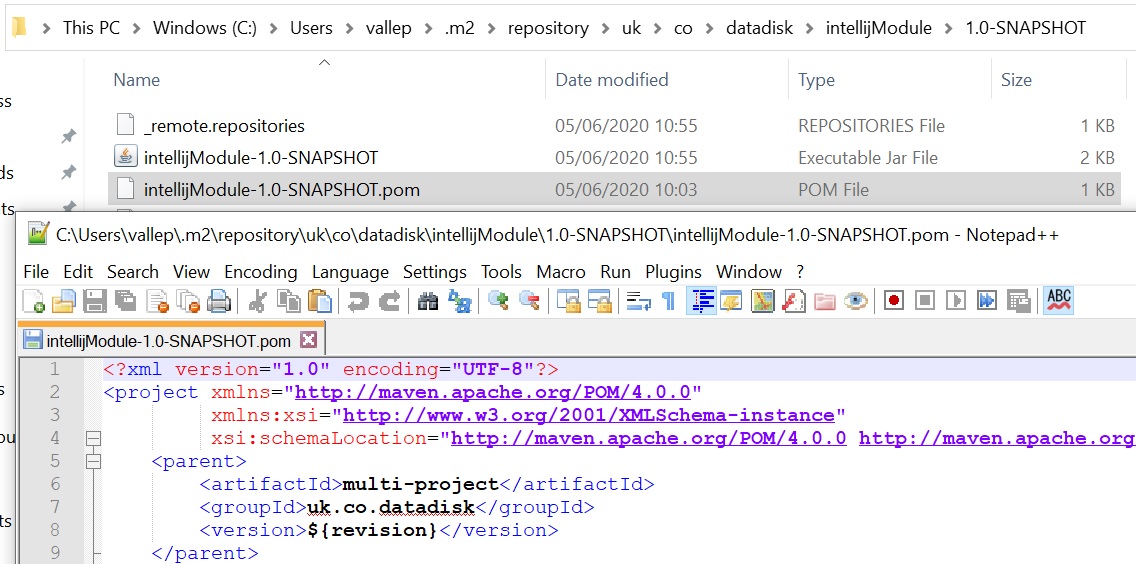Click the New file toolbar icon
The height and width of the screenshot is (564, 1136).
click(x=33, y=301)
